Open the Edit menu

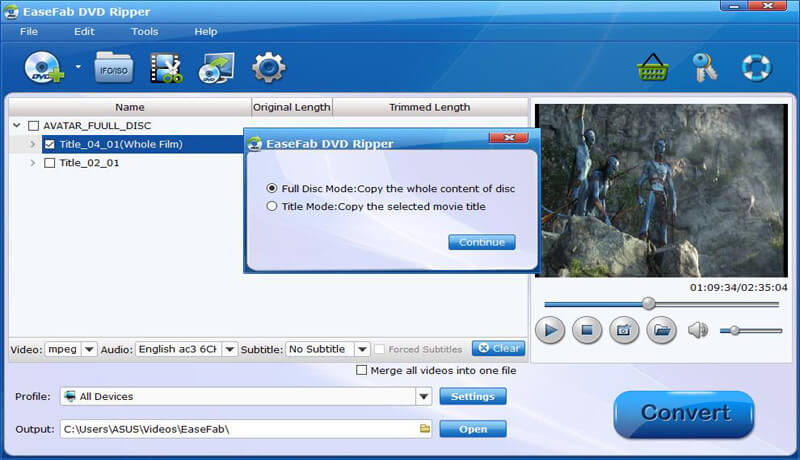(84, 32)
